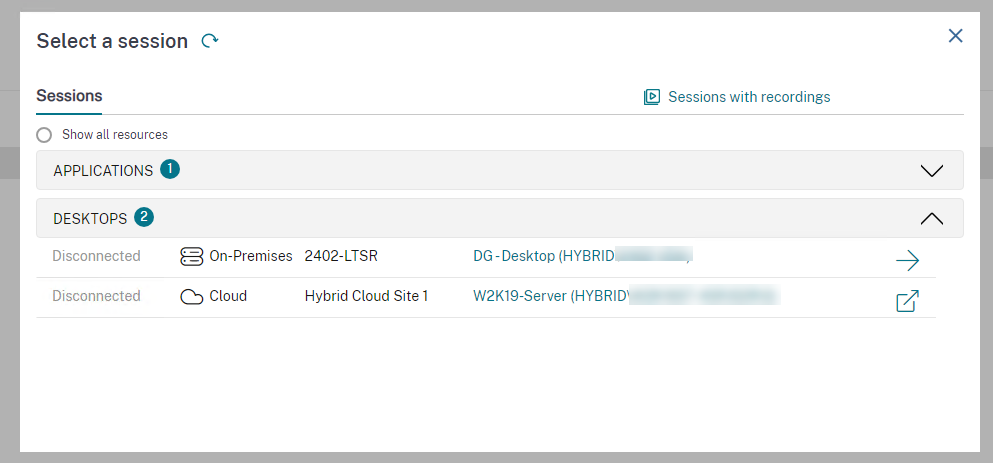
Task: Click the On-Premises server icon
Action: (191, 257)
